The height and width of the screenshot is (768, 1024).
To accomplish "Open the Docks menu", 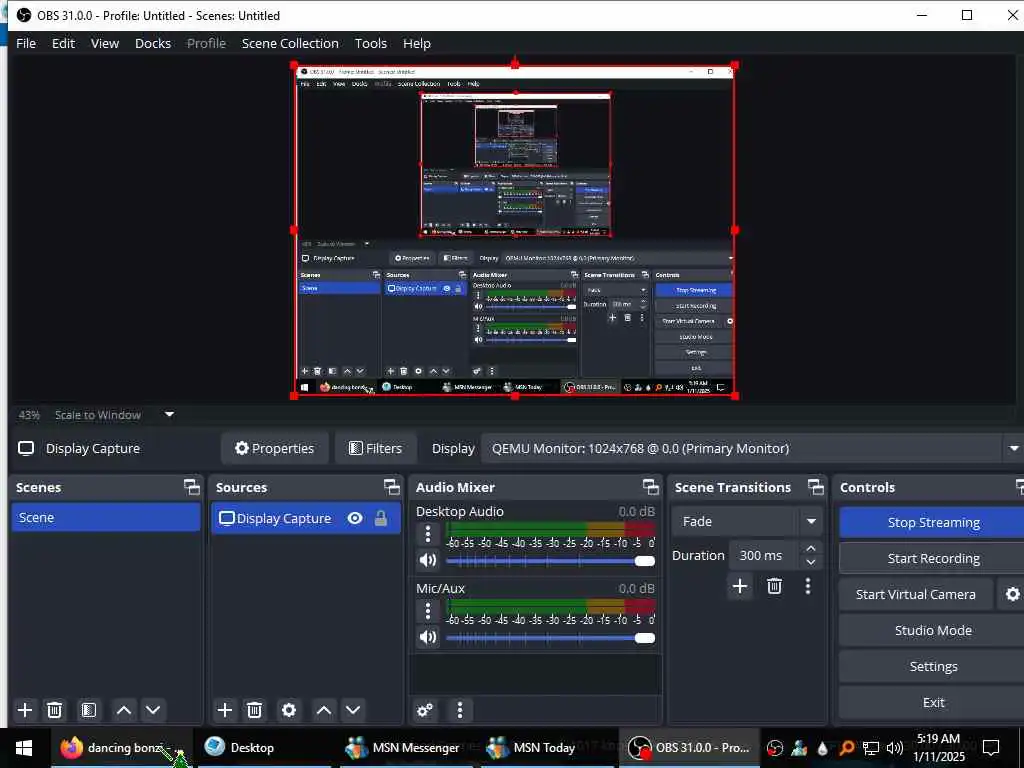I will 153,43.
